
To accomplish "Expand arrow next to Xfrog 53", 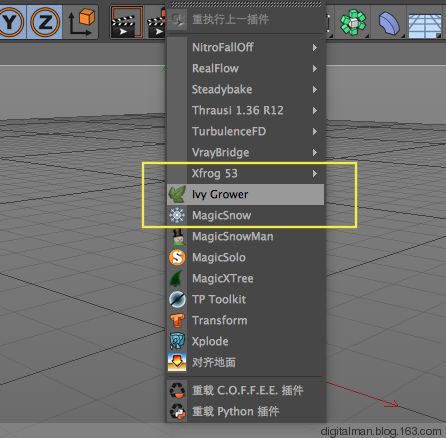I will click(315, 174).
